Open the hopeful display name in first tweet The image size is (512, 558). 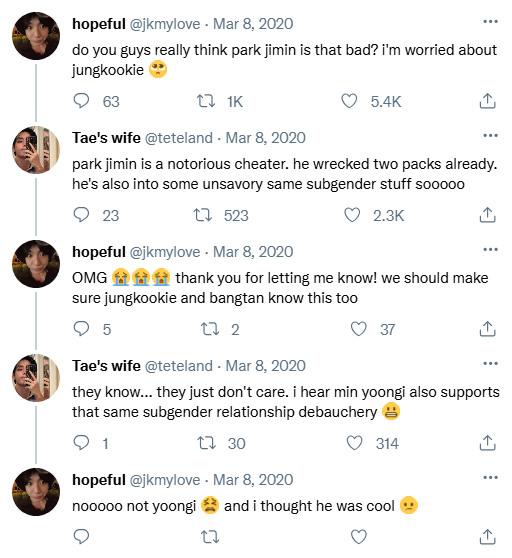[x=99, y=24]
